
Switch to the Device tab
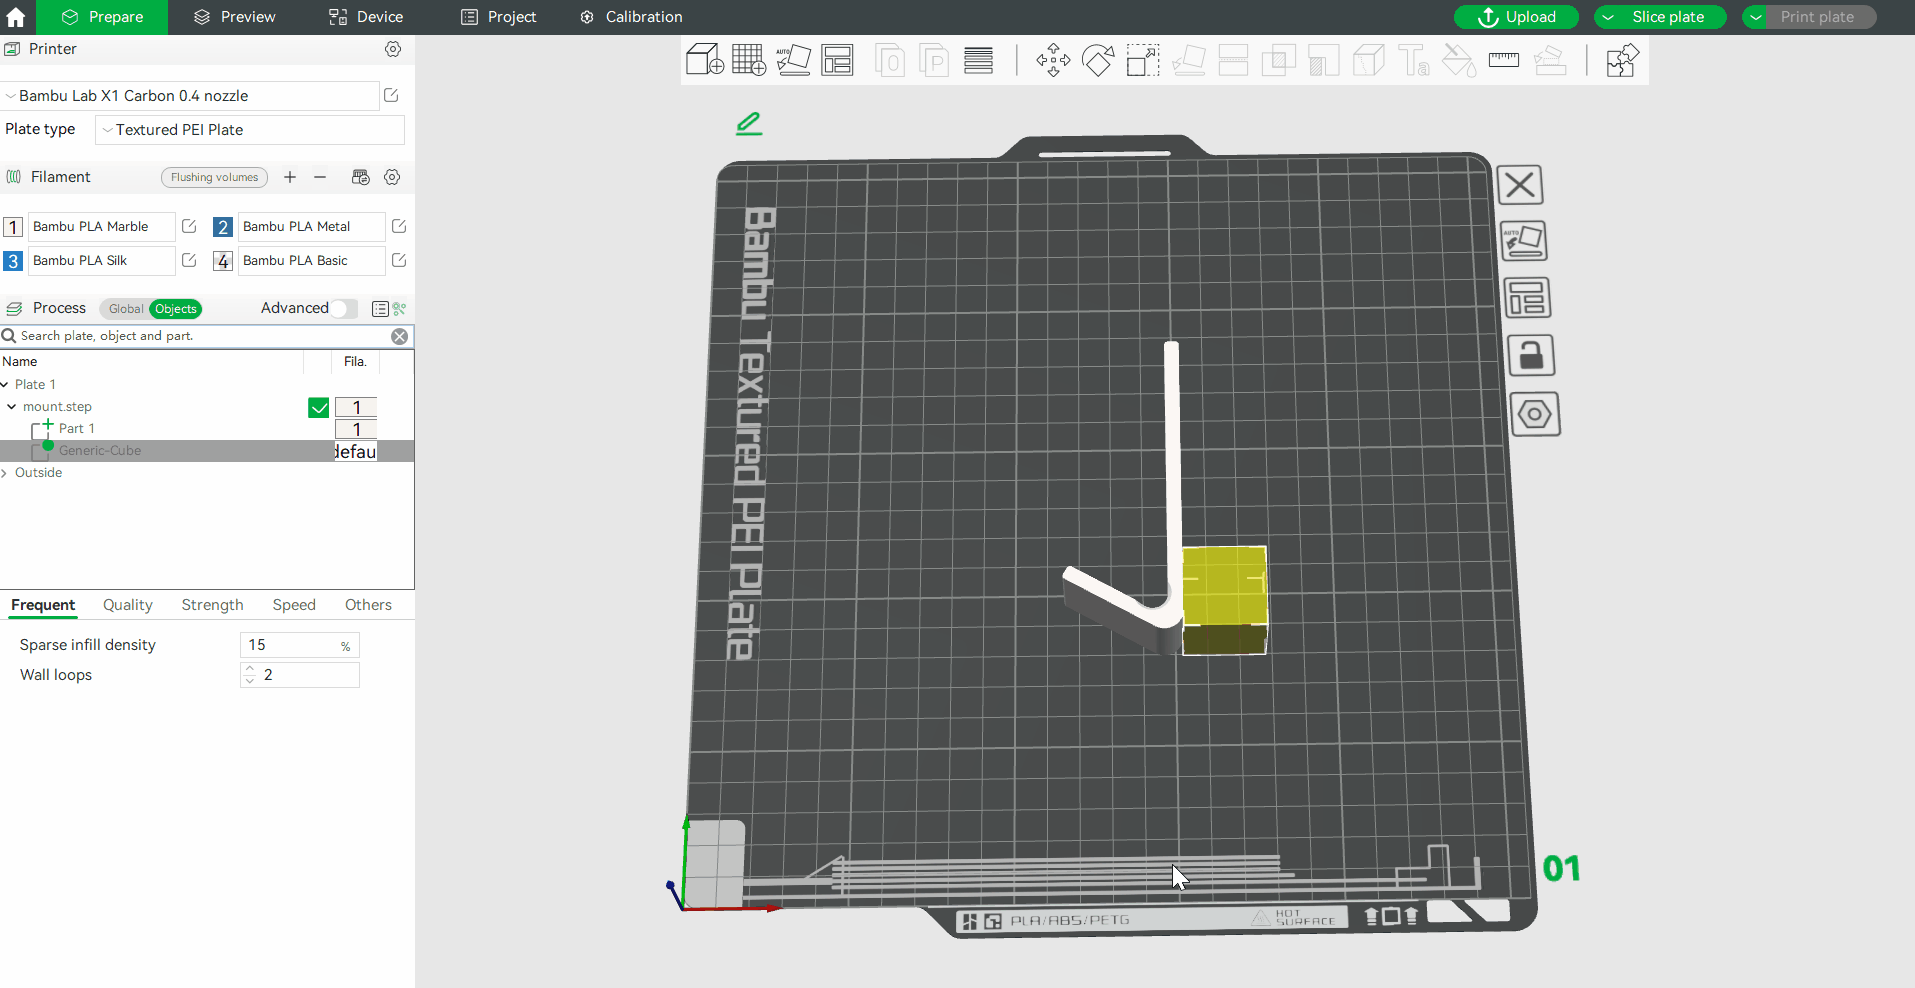pyautogui.click(x=366, y=17)
